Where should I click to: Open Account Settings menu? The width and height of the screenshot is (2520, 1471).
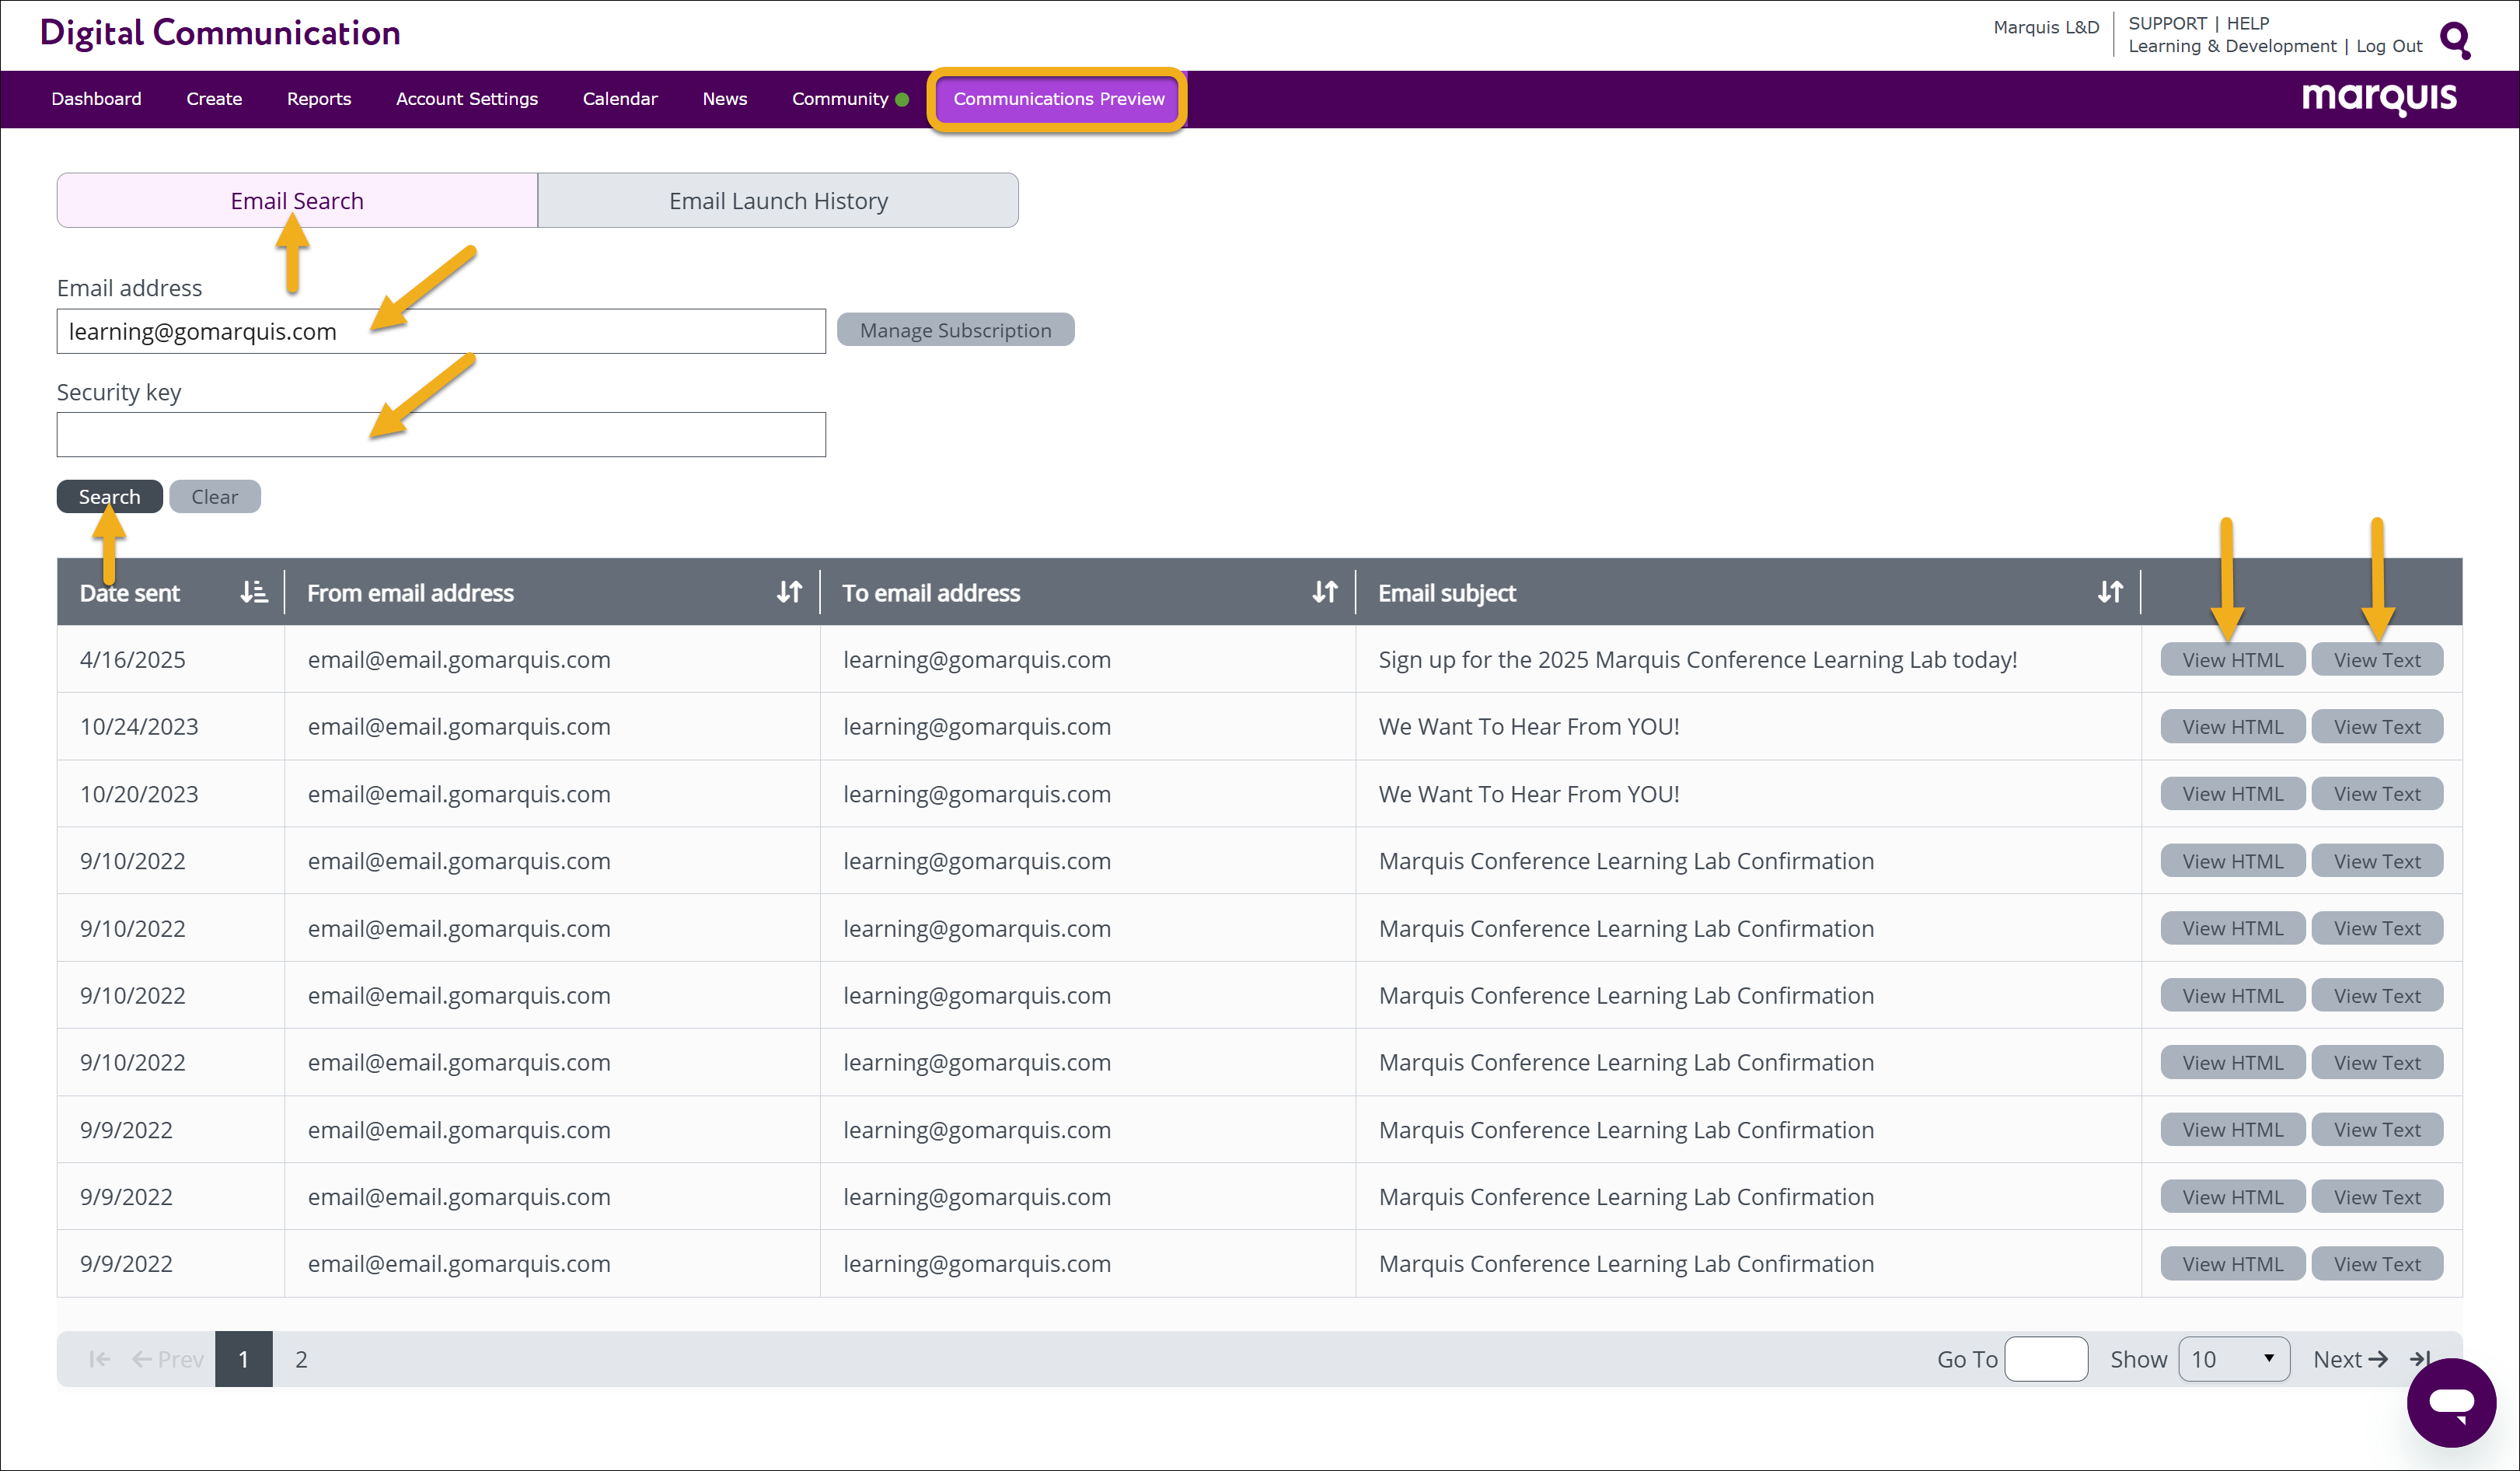coord(467,99)
